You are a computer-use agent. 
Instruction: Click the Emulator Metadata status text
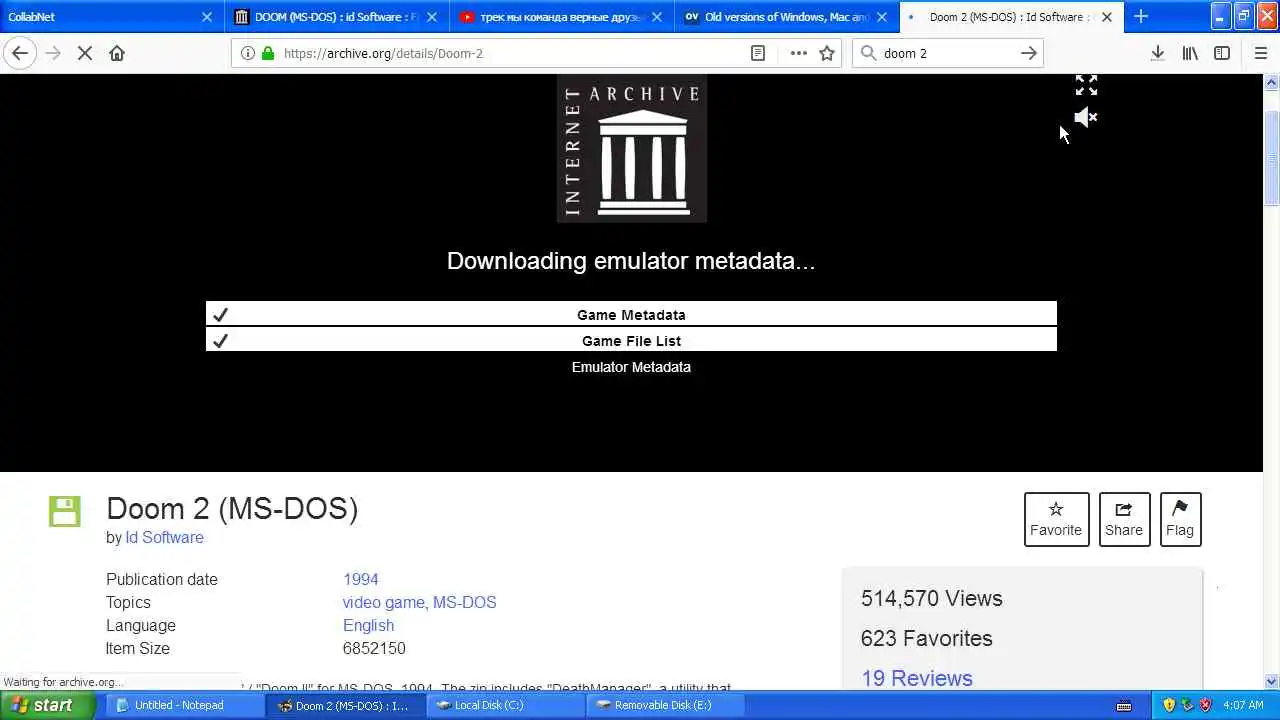pos(631,367)
